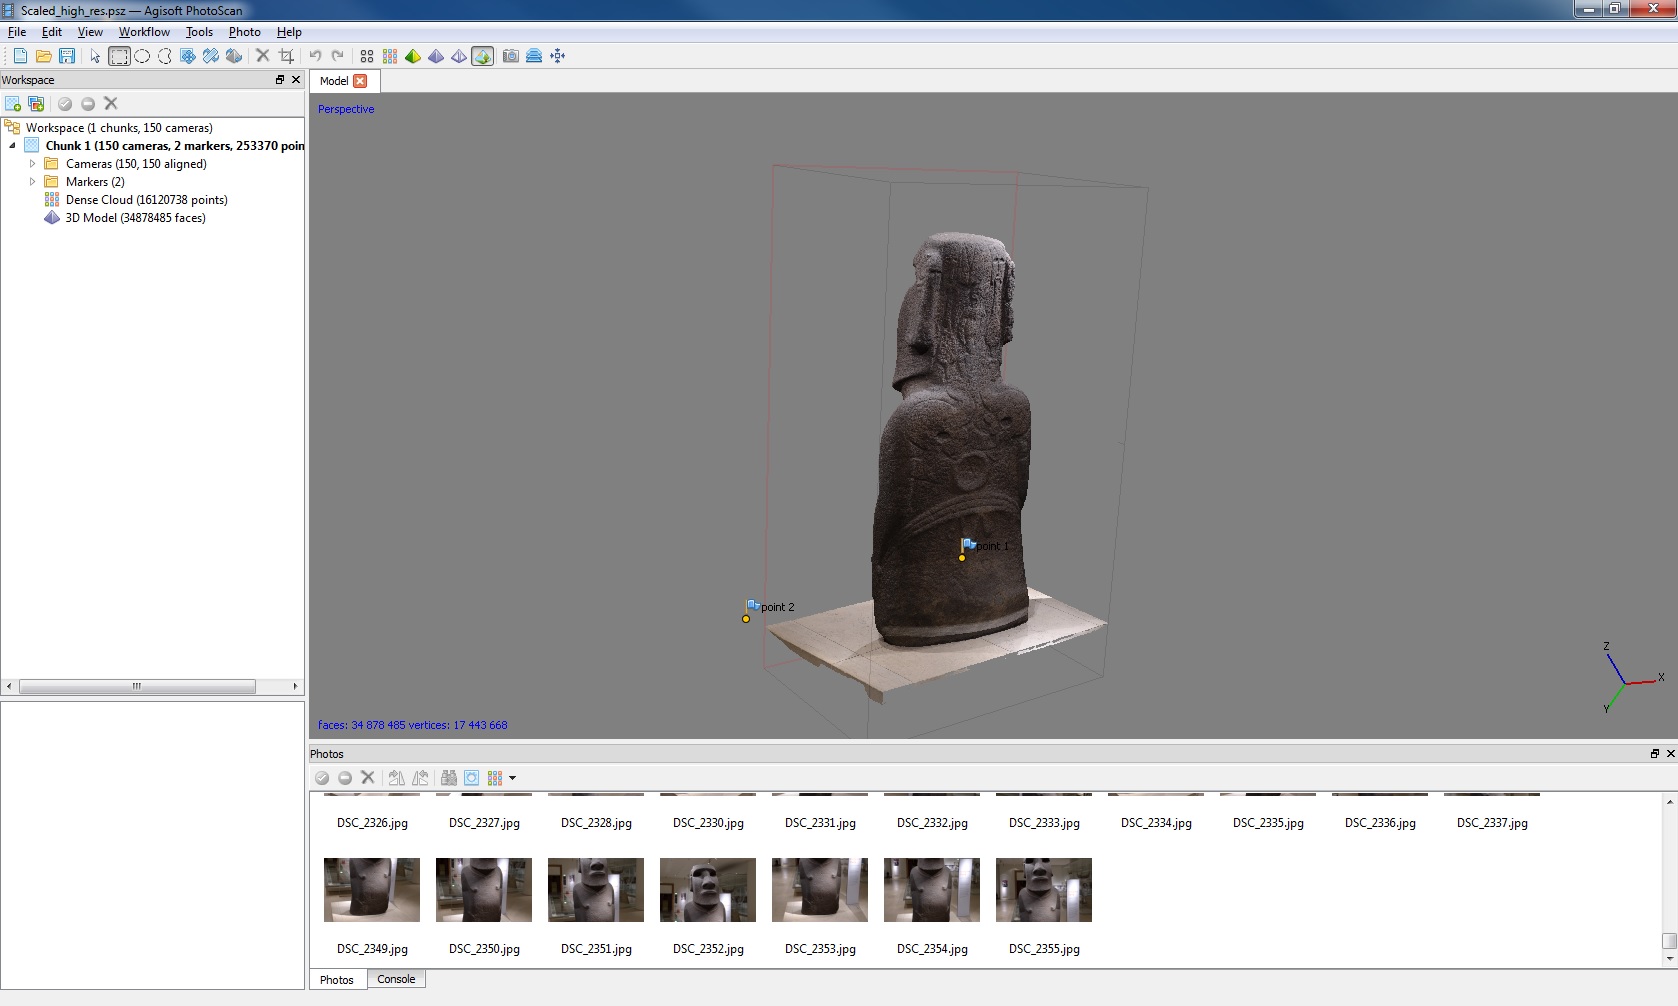Toggle the Solid model view mode
Screen dimensions: 1678x1006
[x=436, y=56]
